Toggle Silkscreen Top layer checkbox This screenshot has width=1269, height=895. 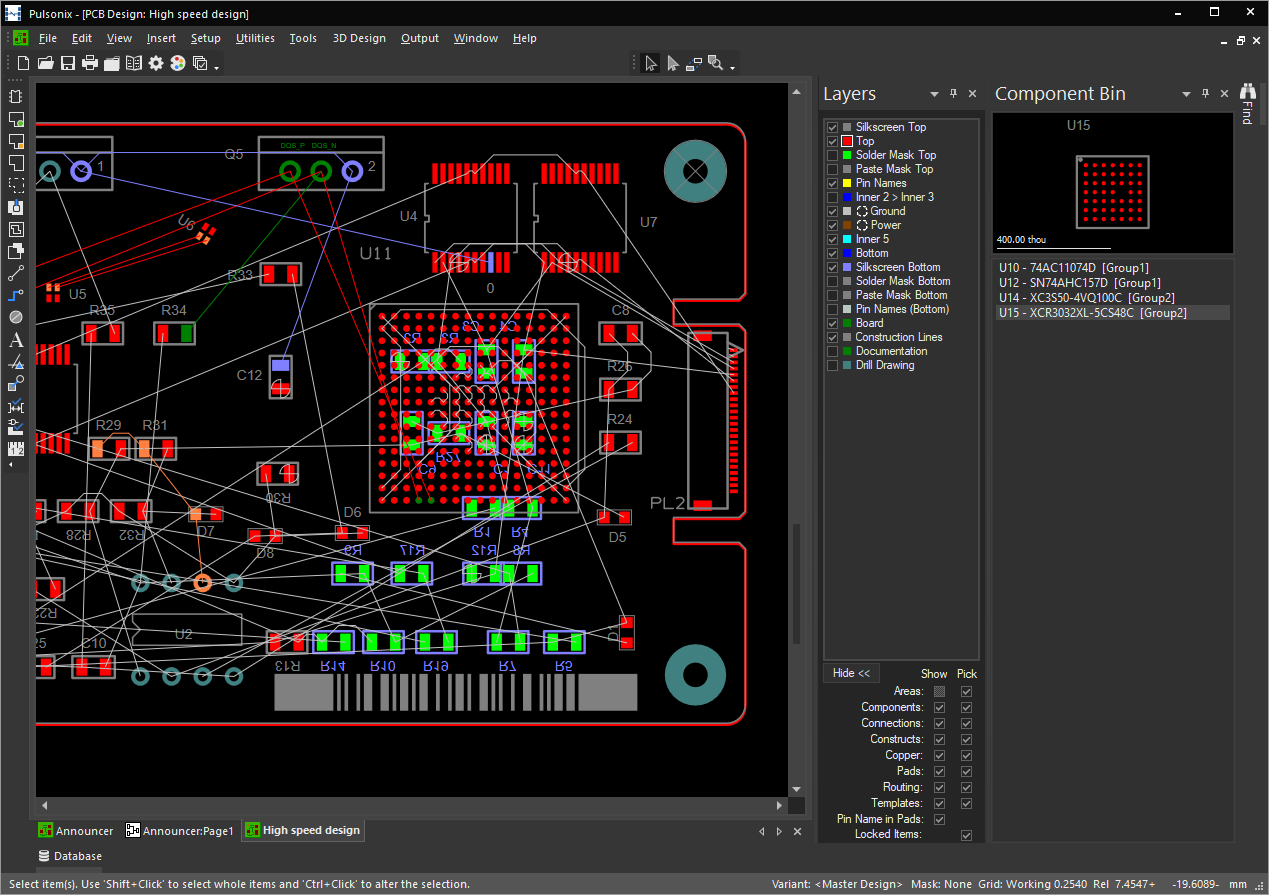click(x=832, y=127)
